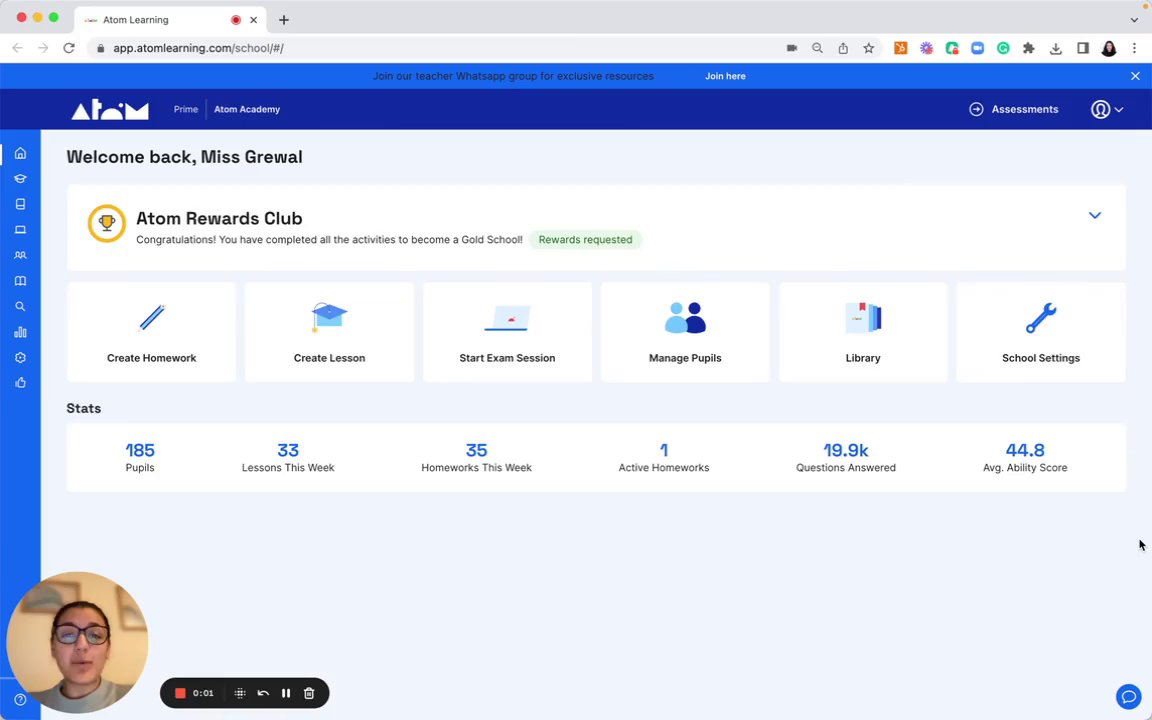The image size is (1152, 720).
Task: Open the bar chart analytics icon in sidebar
Action: tap(21, 332)
